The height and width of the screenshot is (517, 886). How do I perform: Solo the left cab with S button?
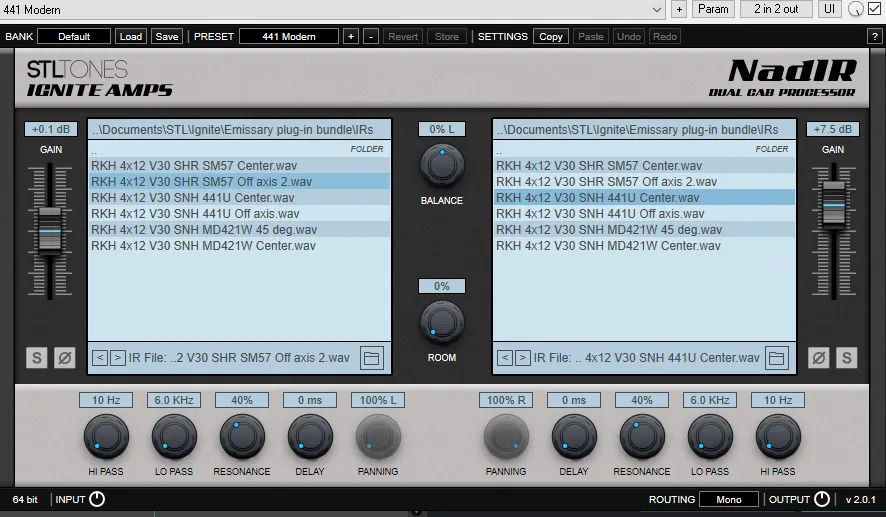[37, 358]
